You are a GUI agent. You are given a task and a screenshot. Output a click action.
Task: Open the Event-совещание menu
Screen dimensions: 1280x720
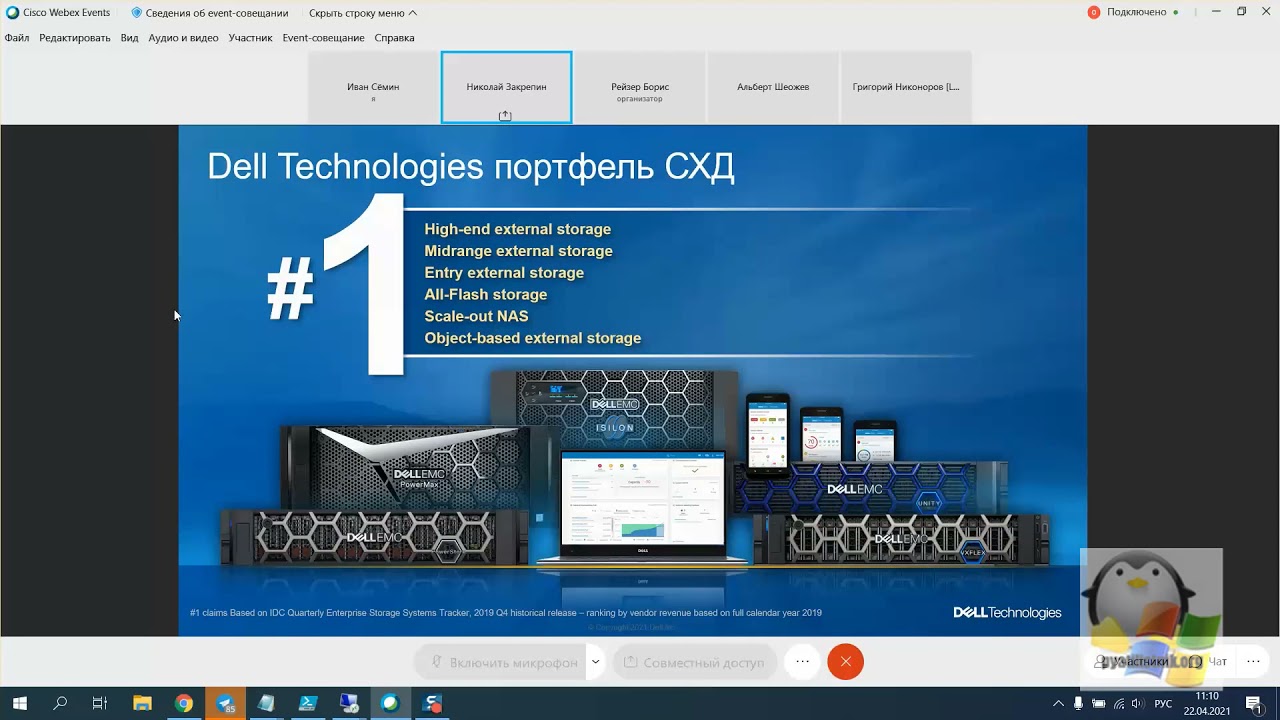(323, 38)
